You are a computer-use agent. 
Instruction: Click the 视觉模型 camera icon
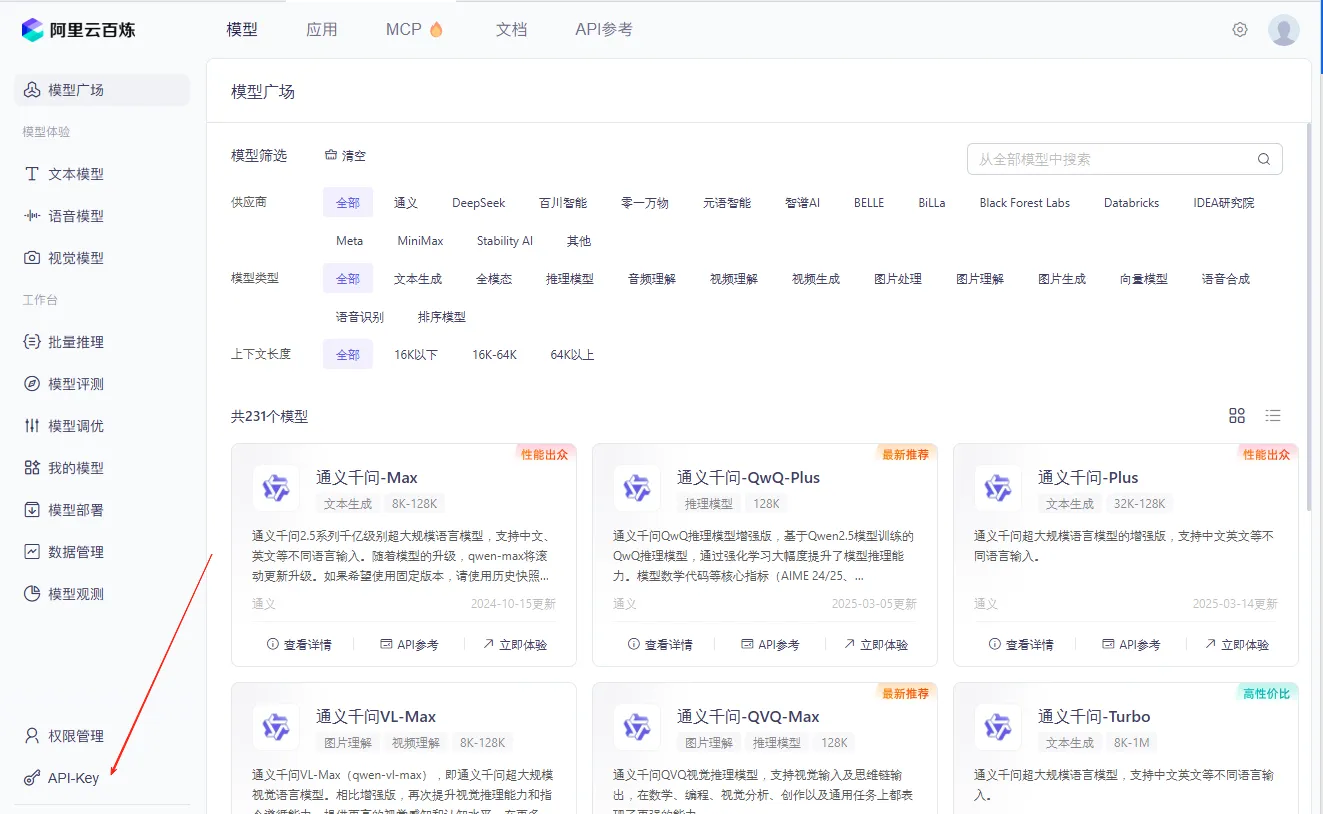32,258
